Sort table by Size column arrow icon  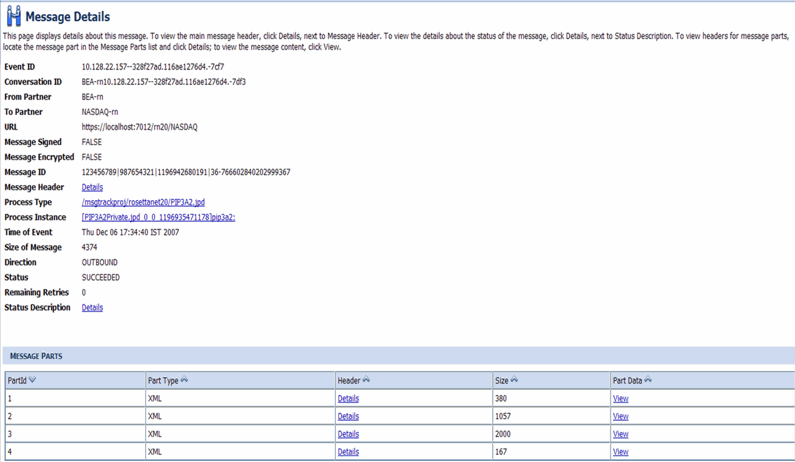[x=514, y=380]
